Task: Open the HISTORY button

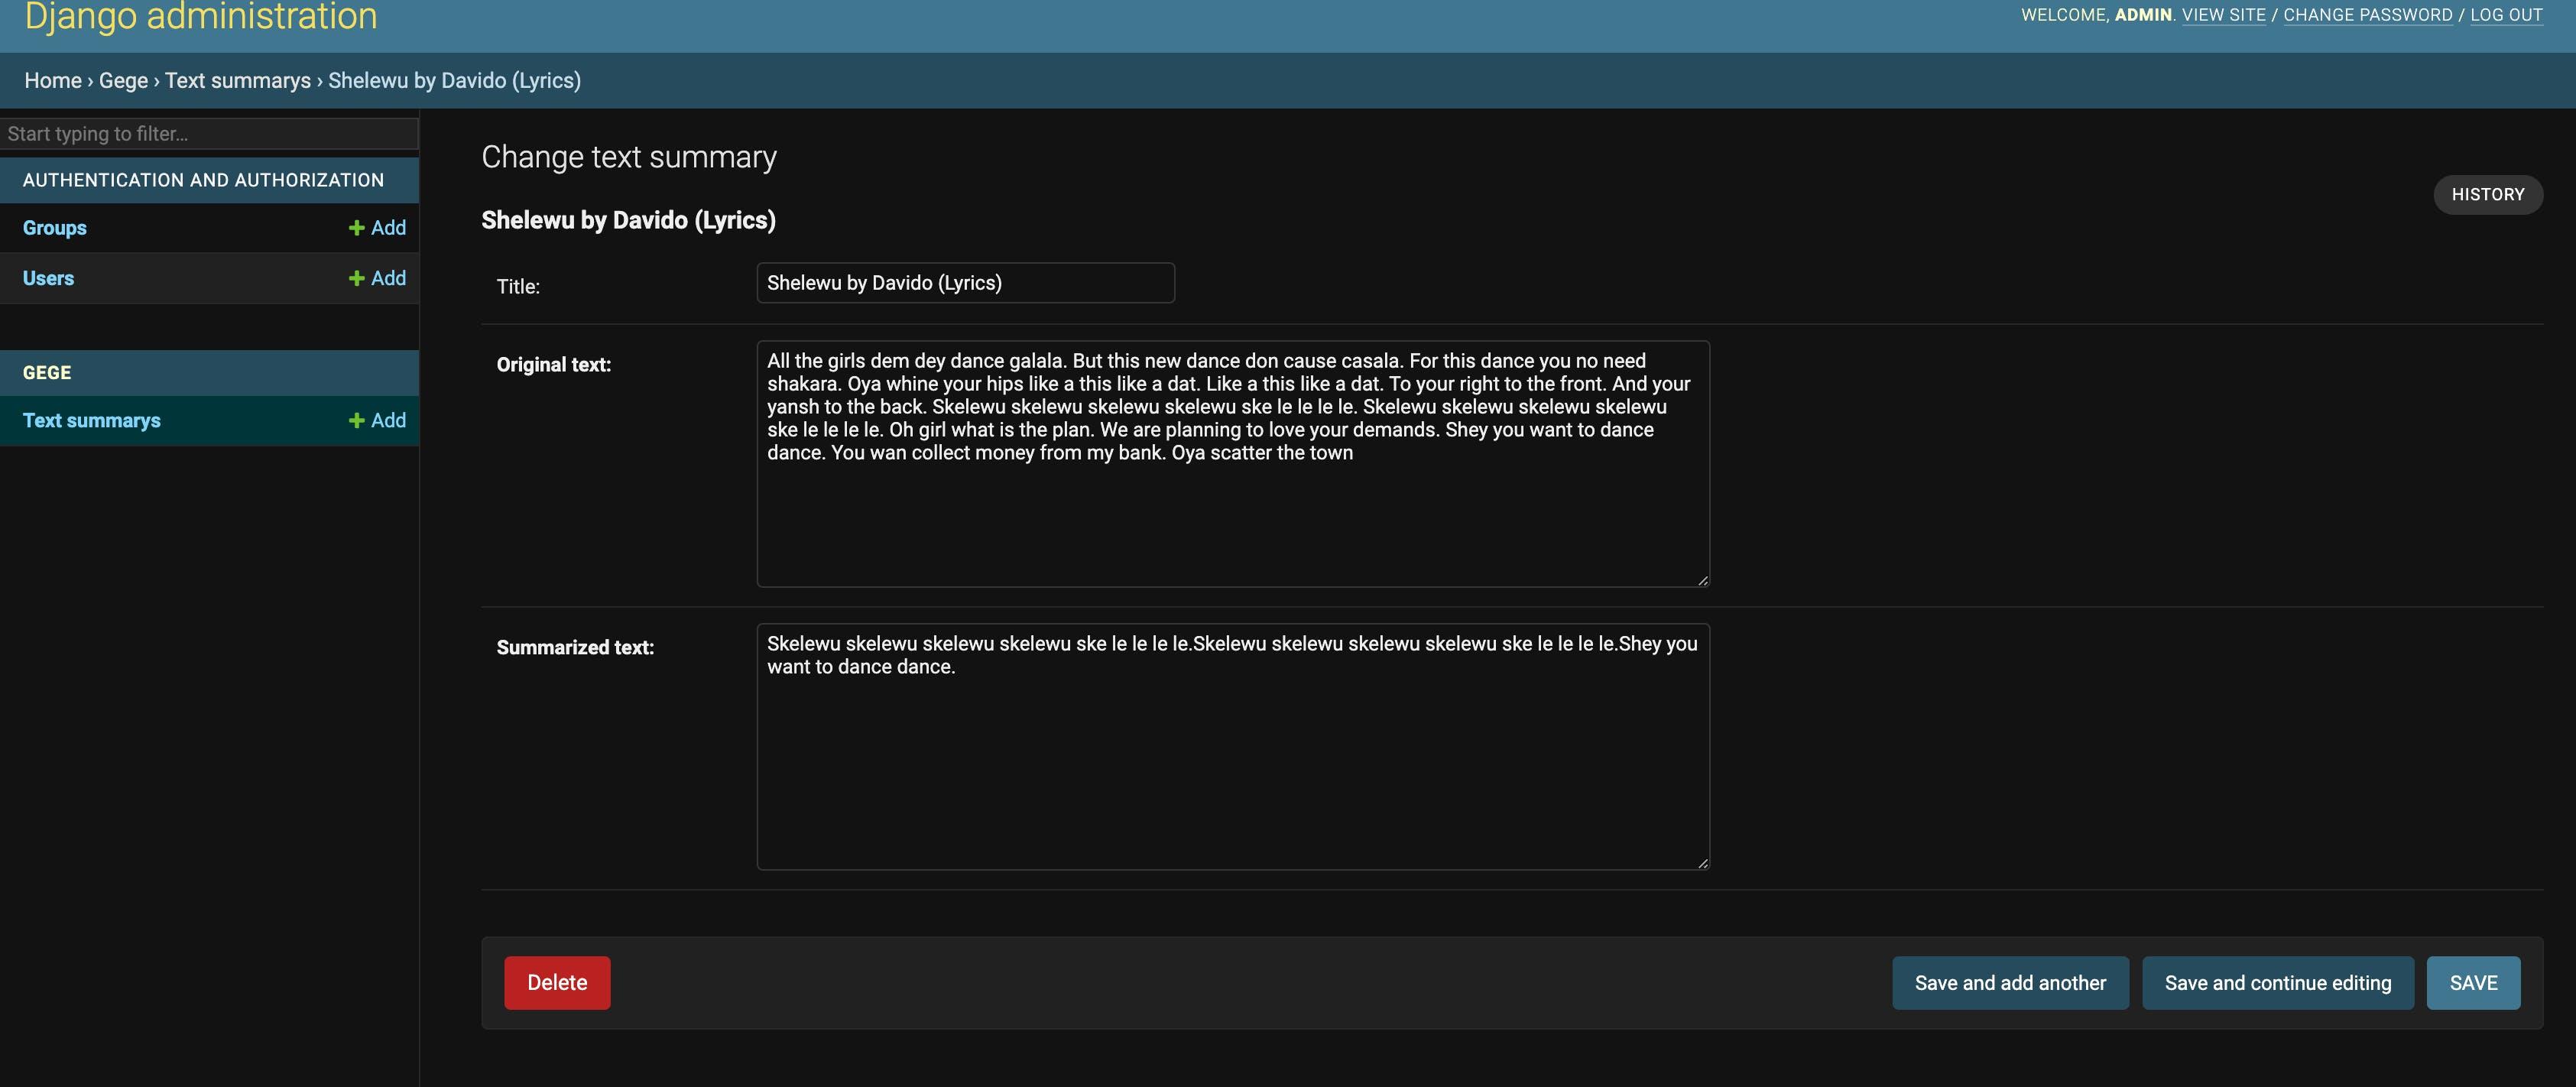Action: pyautogui.click(x=2488, y=194)
